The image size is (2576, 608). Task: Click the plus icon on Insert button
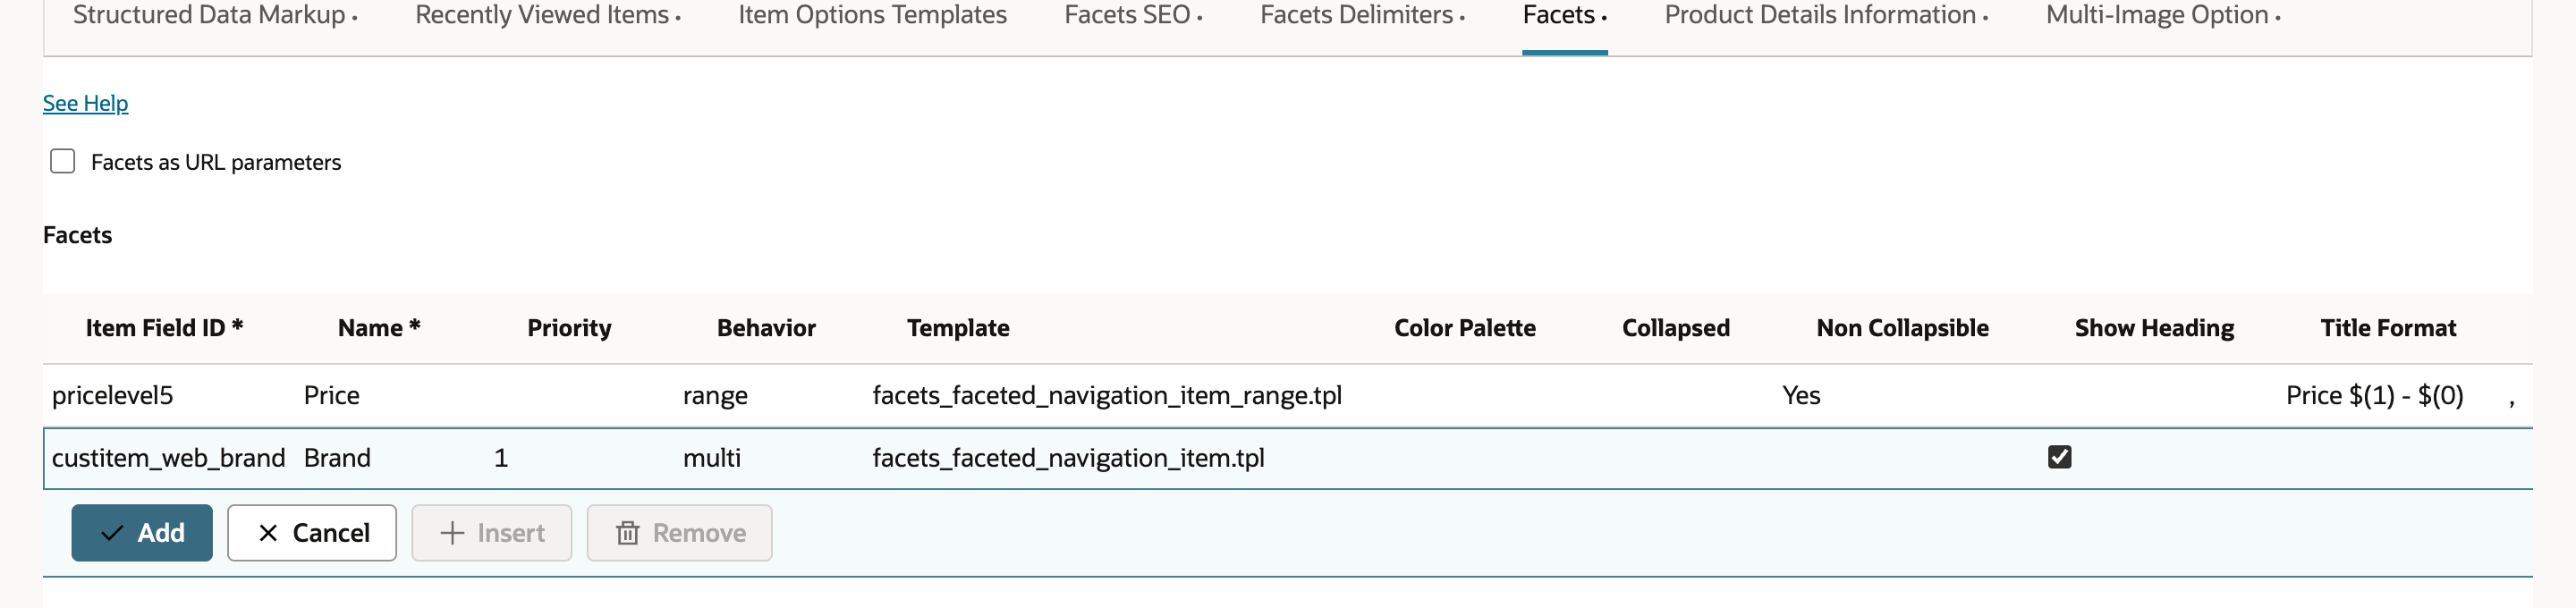(452, 533)
